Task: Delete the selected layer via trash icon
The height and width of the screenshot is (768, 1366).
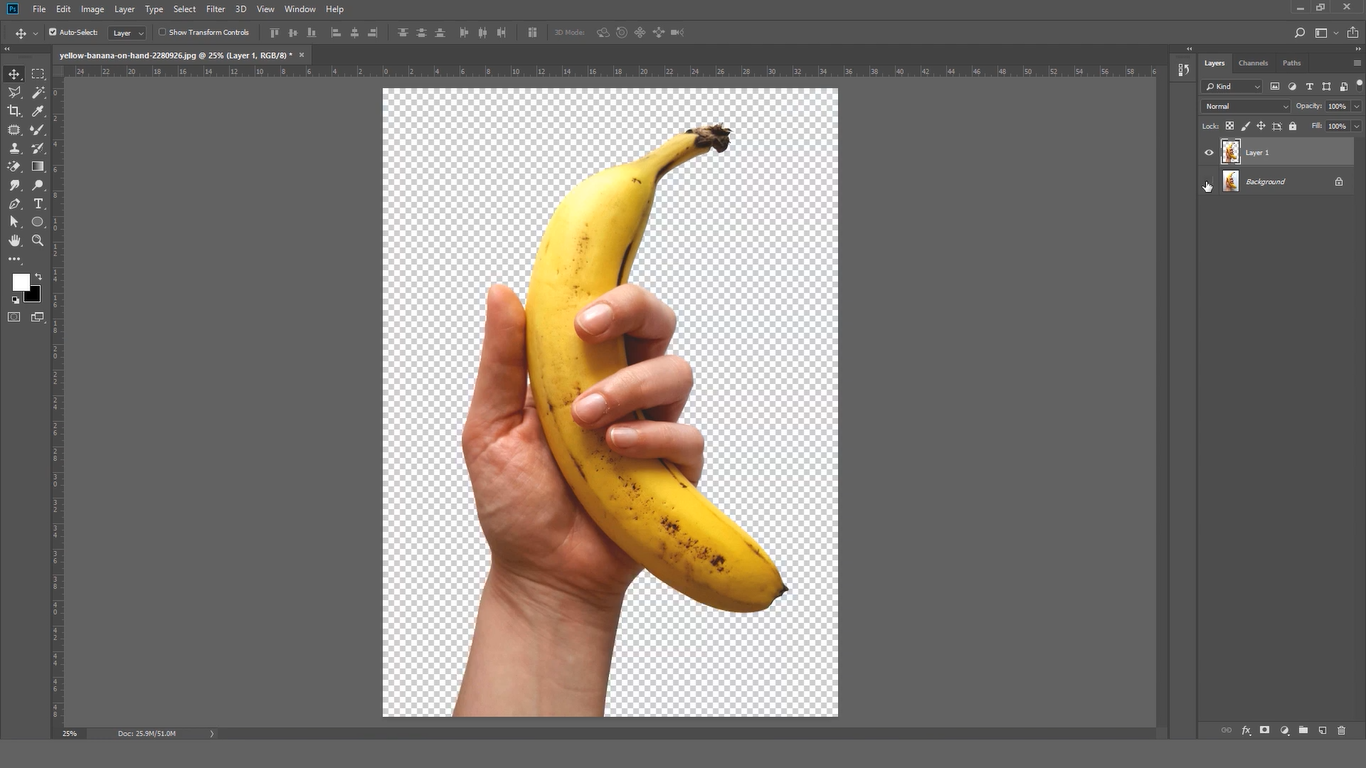Action: coord(1342,730)
